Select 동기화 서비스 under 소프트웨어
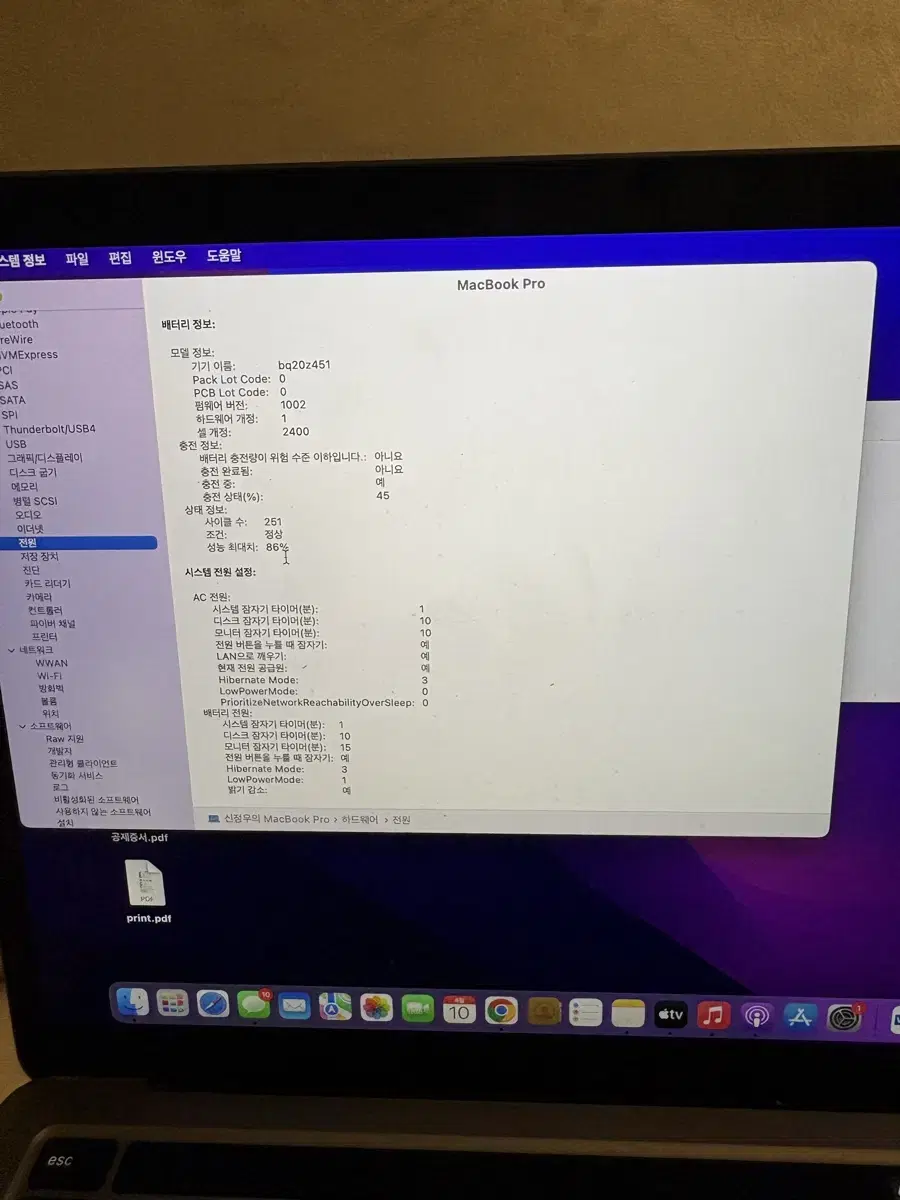The width and height of the screenshot is (900, 1200). 76,775
